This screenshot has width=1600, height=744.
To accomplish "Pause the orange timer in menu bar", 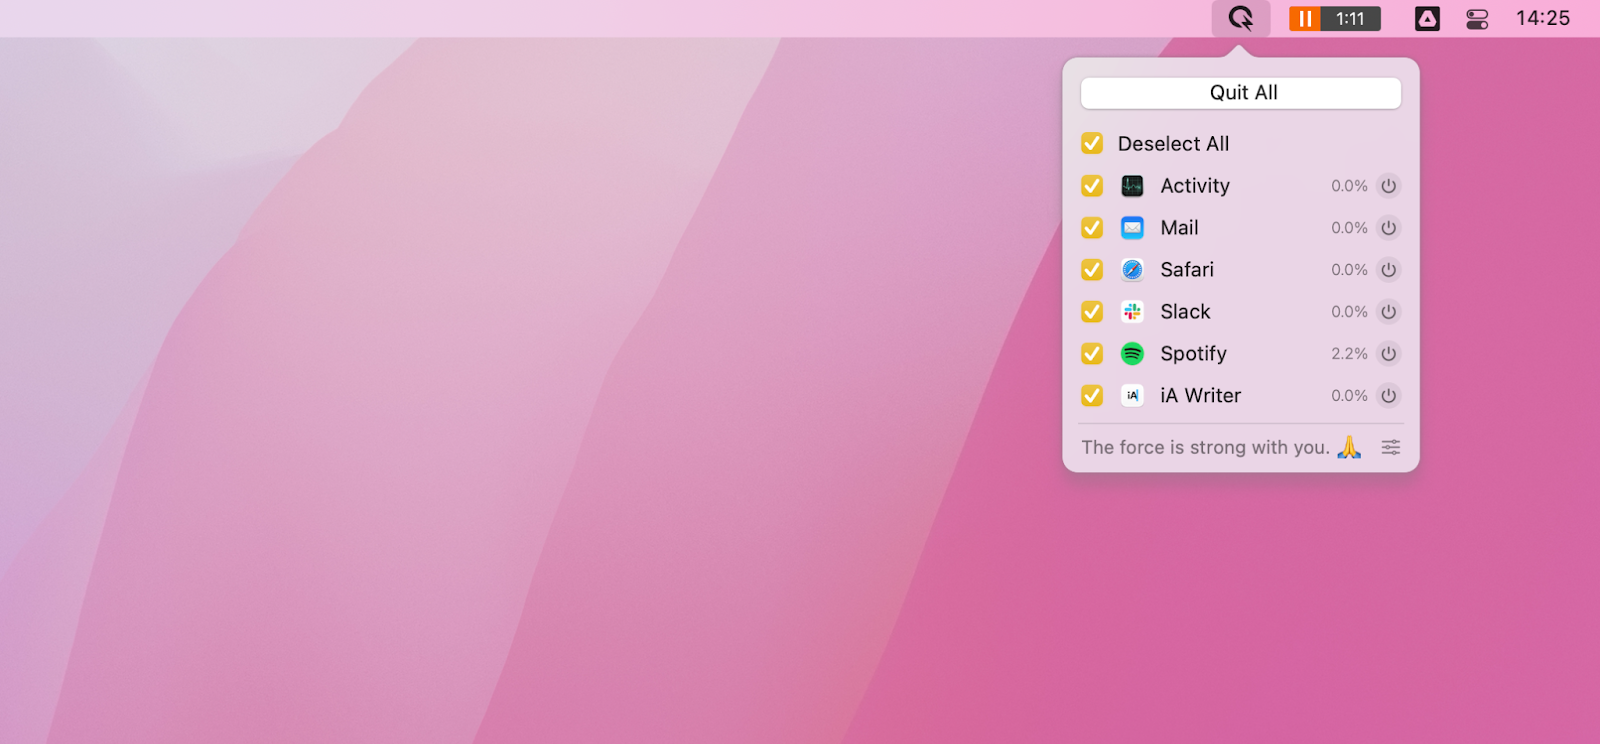I will (1304, 18).
